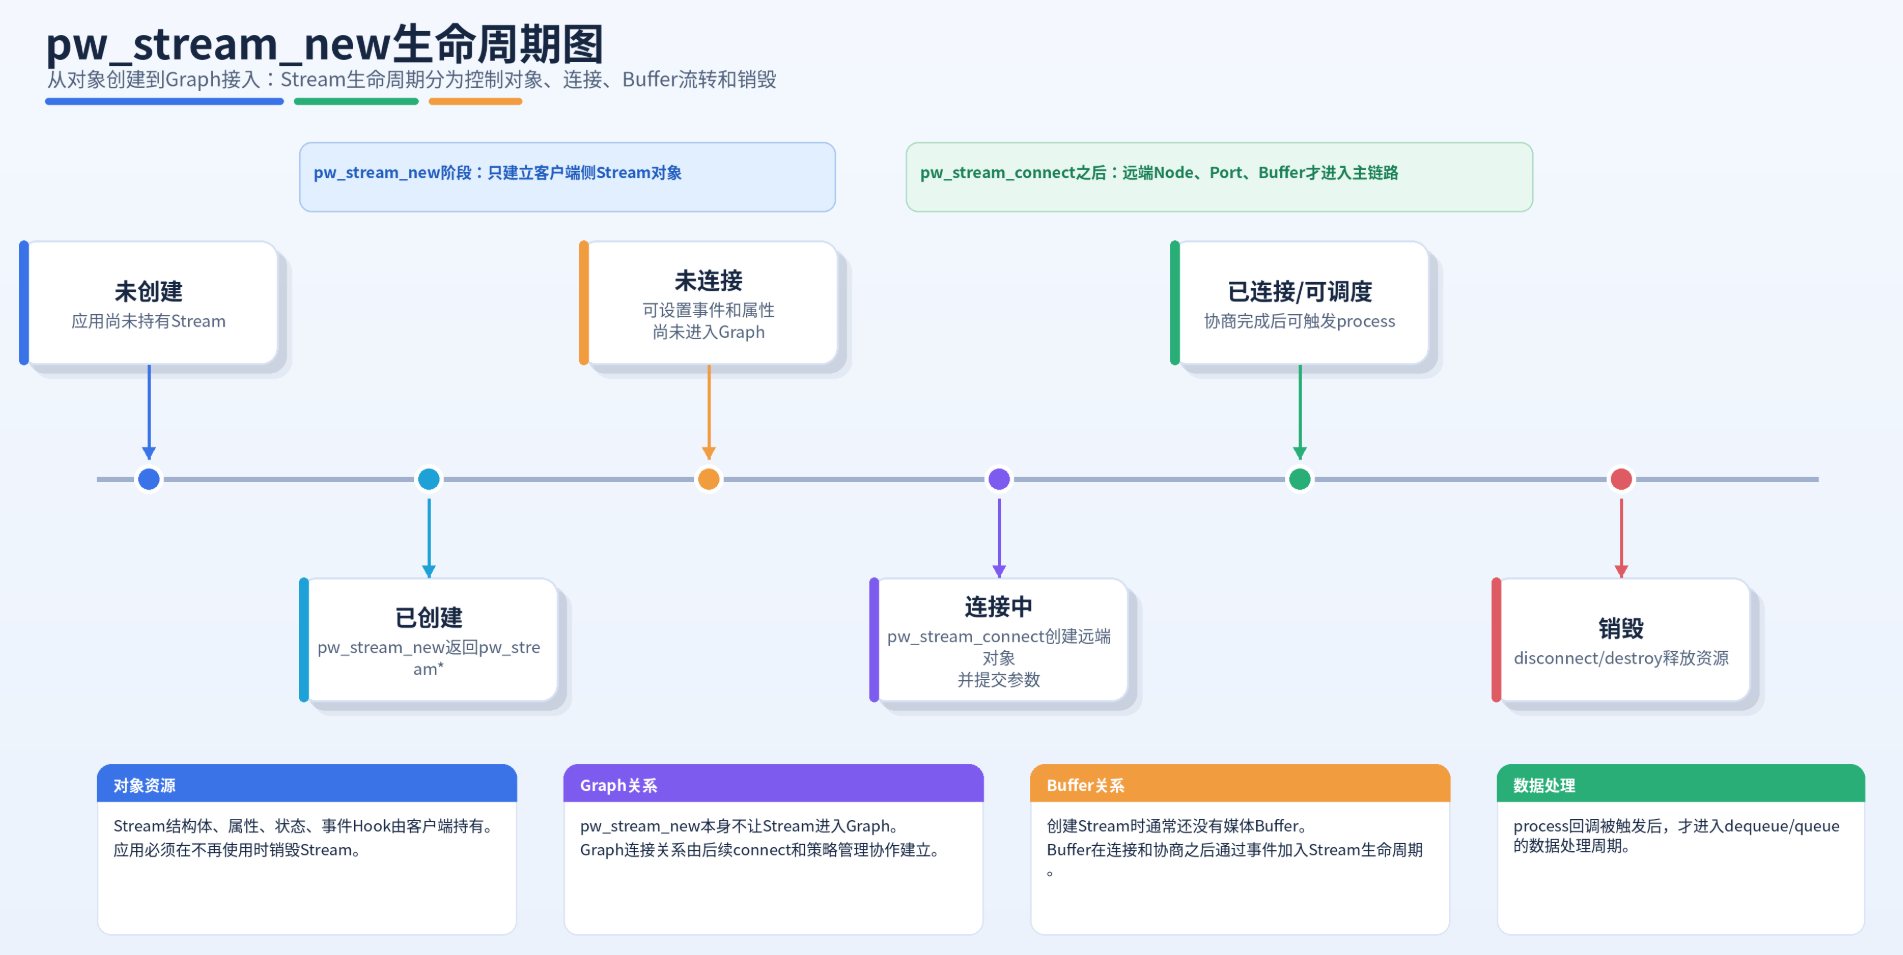The height and width of the screenshot is (955, 1903).
Task: Select the 销毁 state card
Action: [x=1621, y=640]
